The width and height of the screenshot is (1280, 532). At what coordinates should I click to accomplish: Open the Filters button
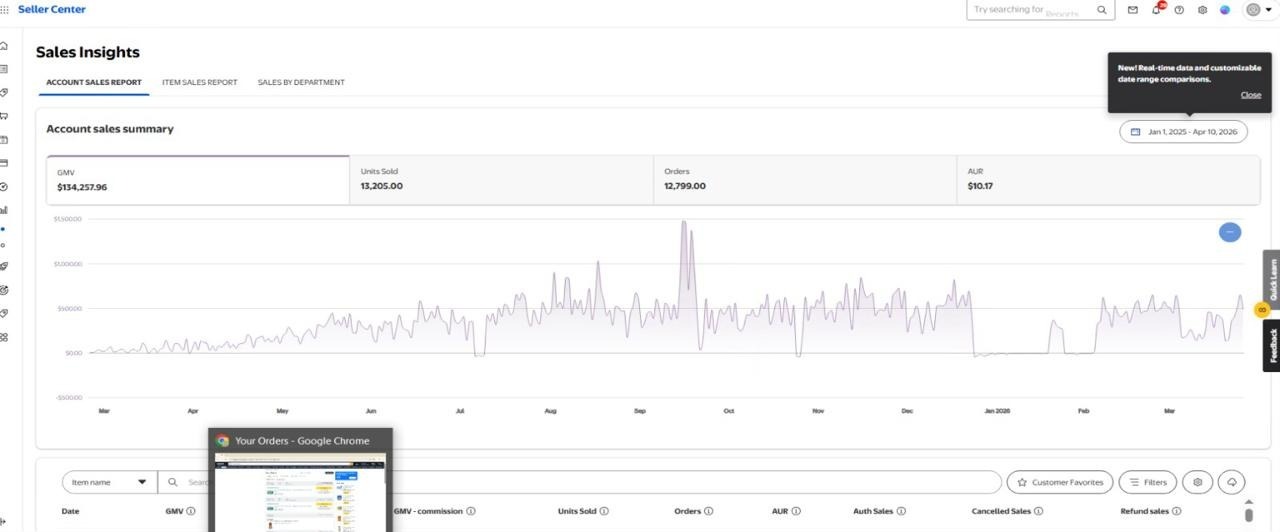coord(1147,482)
